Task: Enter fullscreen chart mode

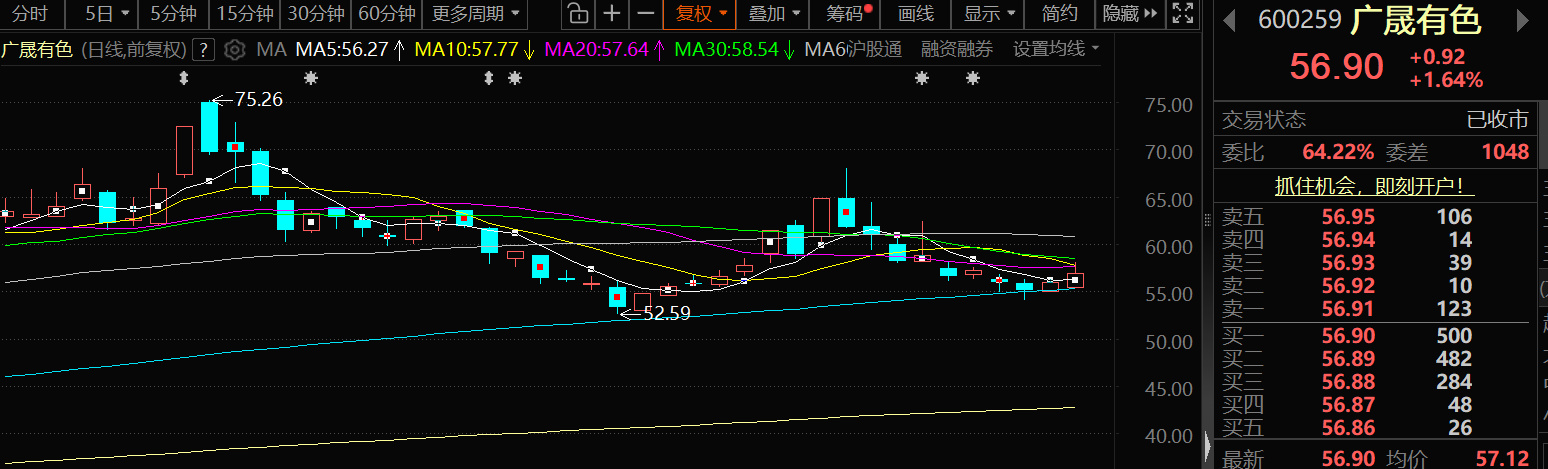Action: pos(1182,14)
